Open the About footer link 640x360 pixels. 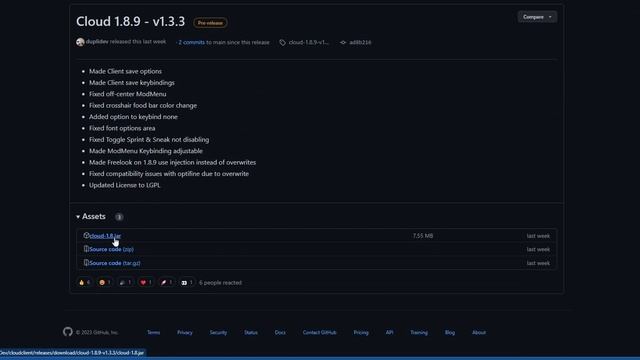coord(479,333)
